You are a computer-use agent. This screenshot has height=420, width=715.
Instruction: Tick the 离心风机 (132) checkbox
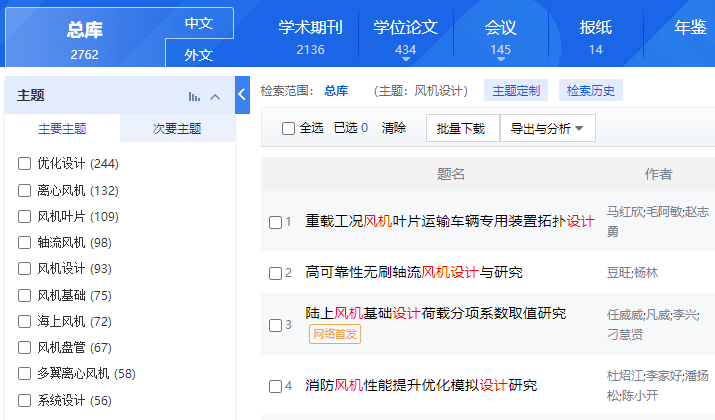coord(25,190)
